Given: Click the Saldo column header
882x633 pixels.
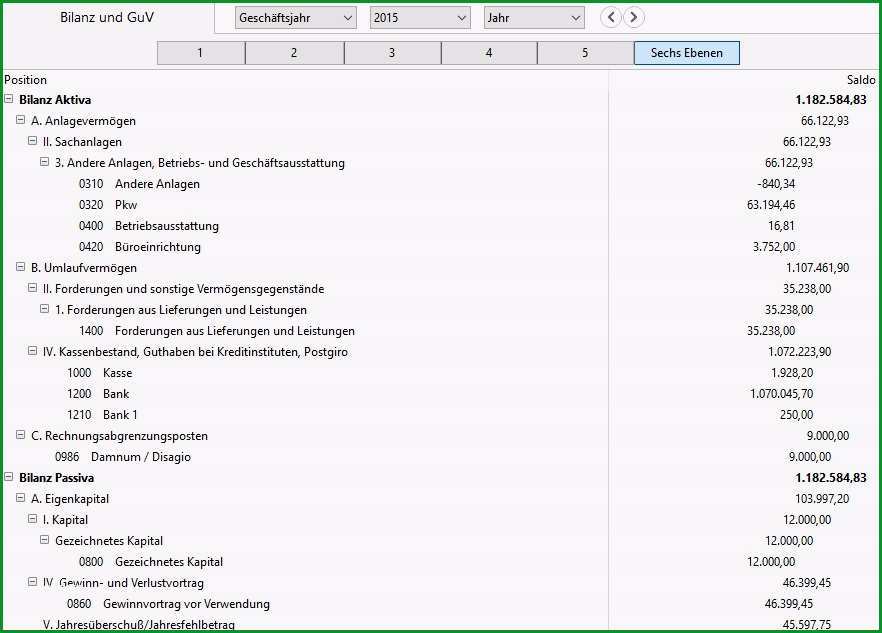Looking at the screenshot, I should [861, 80].
